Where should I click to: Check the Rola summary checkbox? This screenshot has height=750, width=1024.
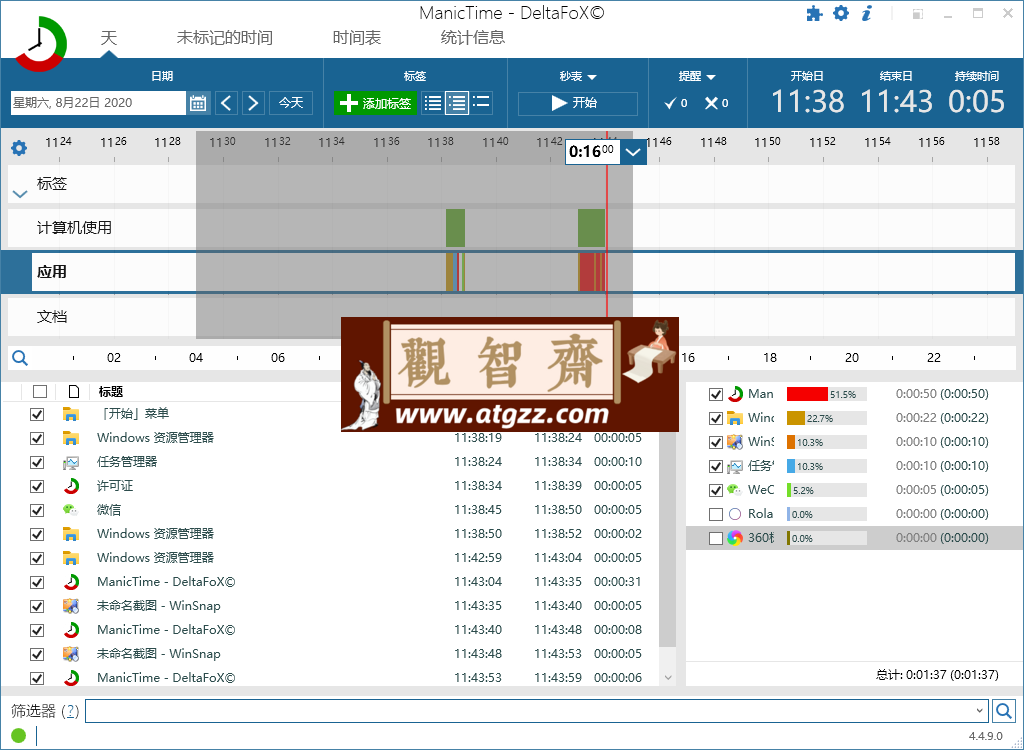point(716,514)
